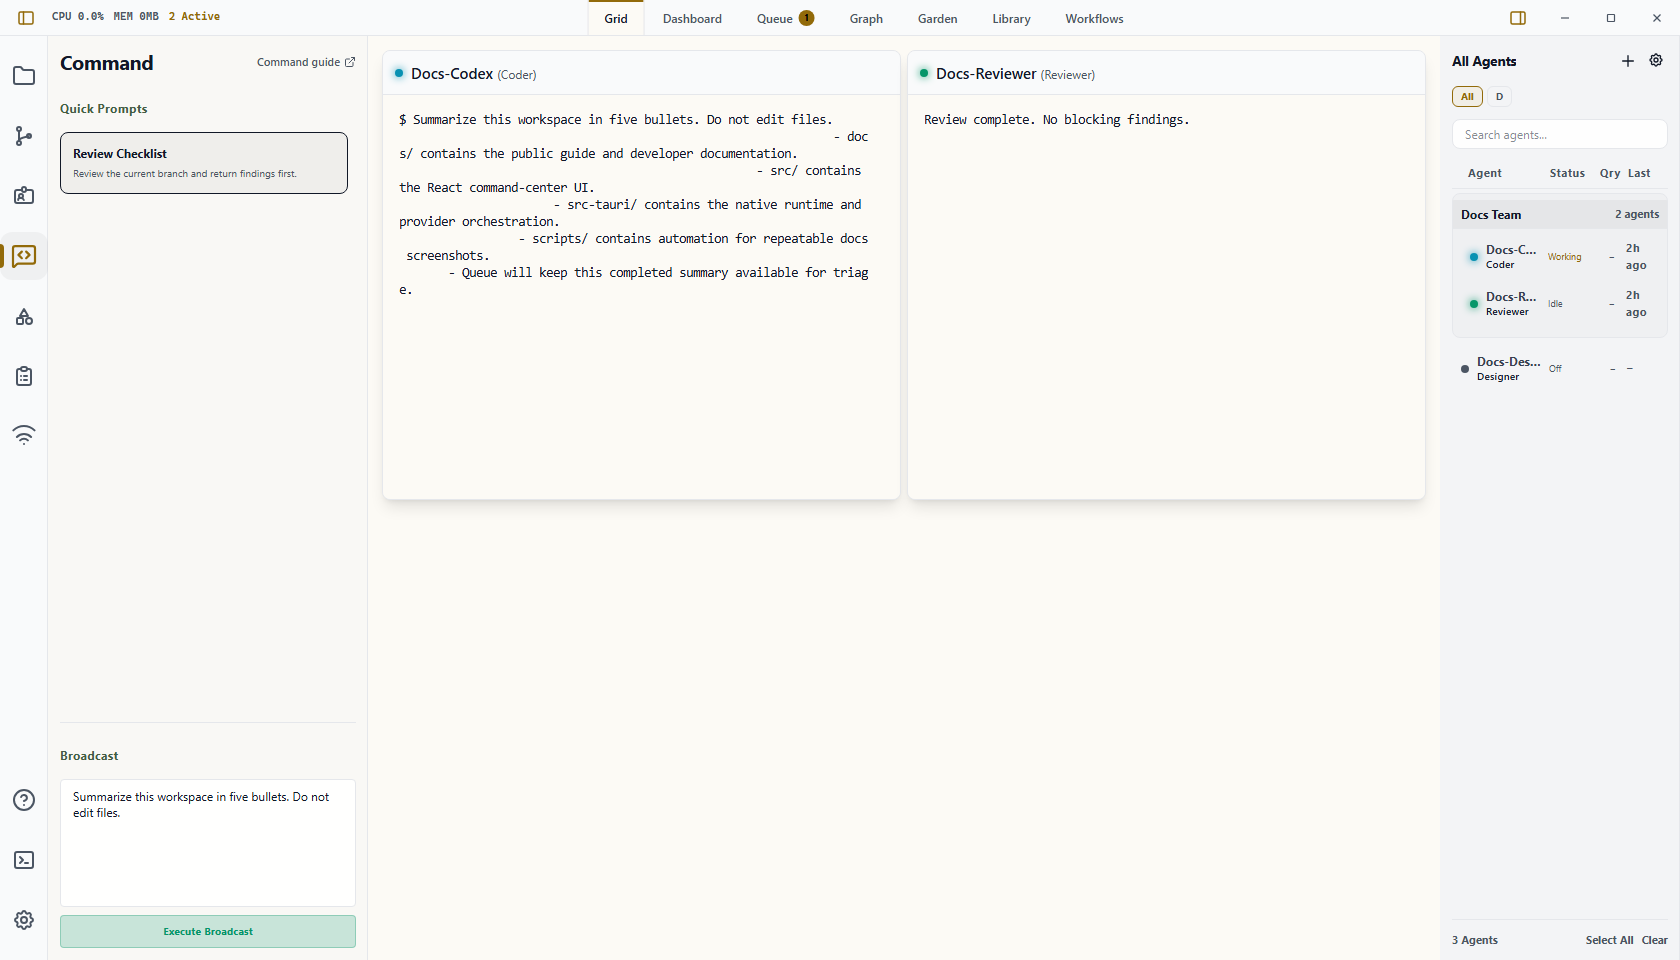Open the Library tab
This screenshot has height=960, width=1680.
pyautogui.click(x=1011, y=19)
